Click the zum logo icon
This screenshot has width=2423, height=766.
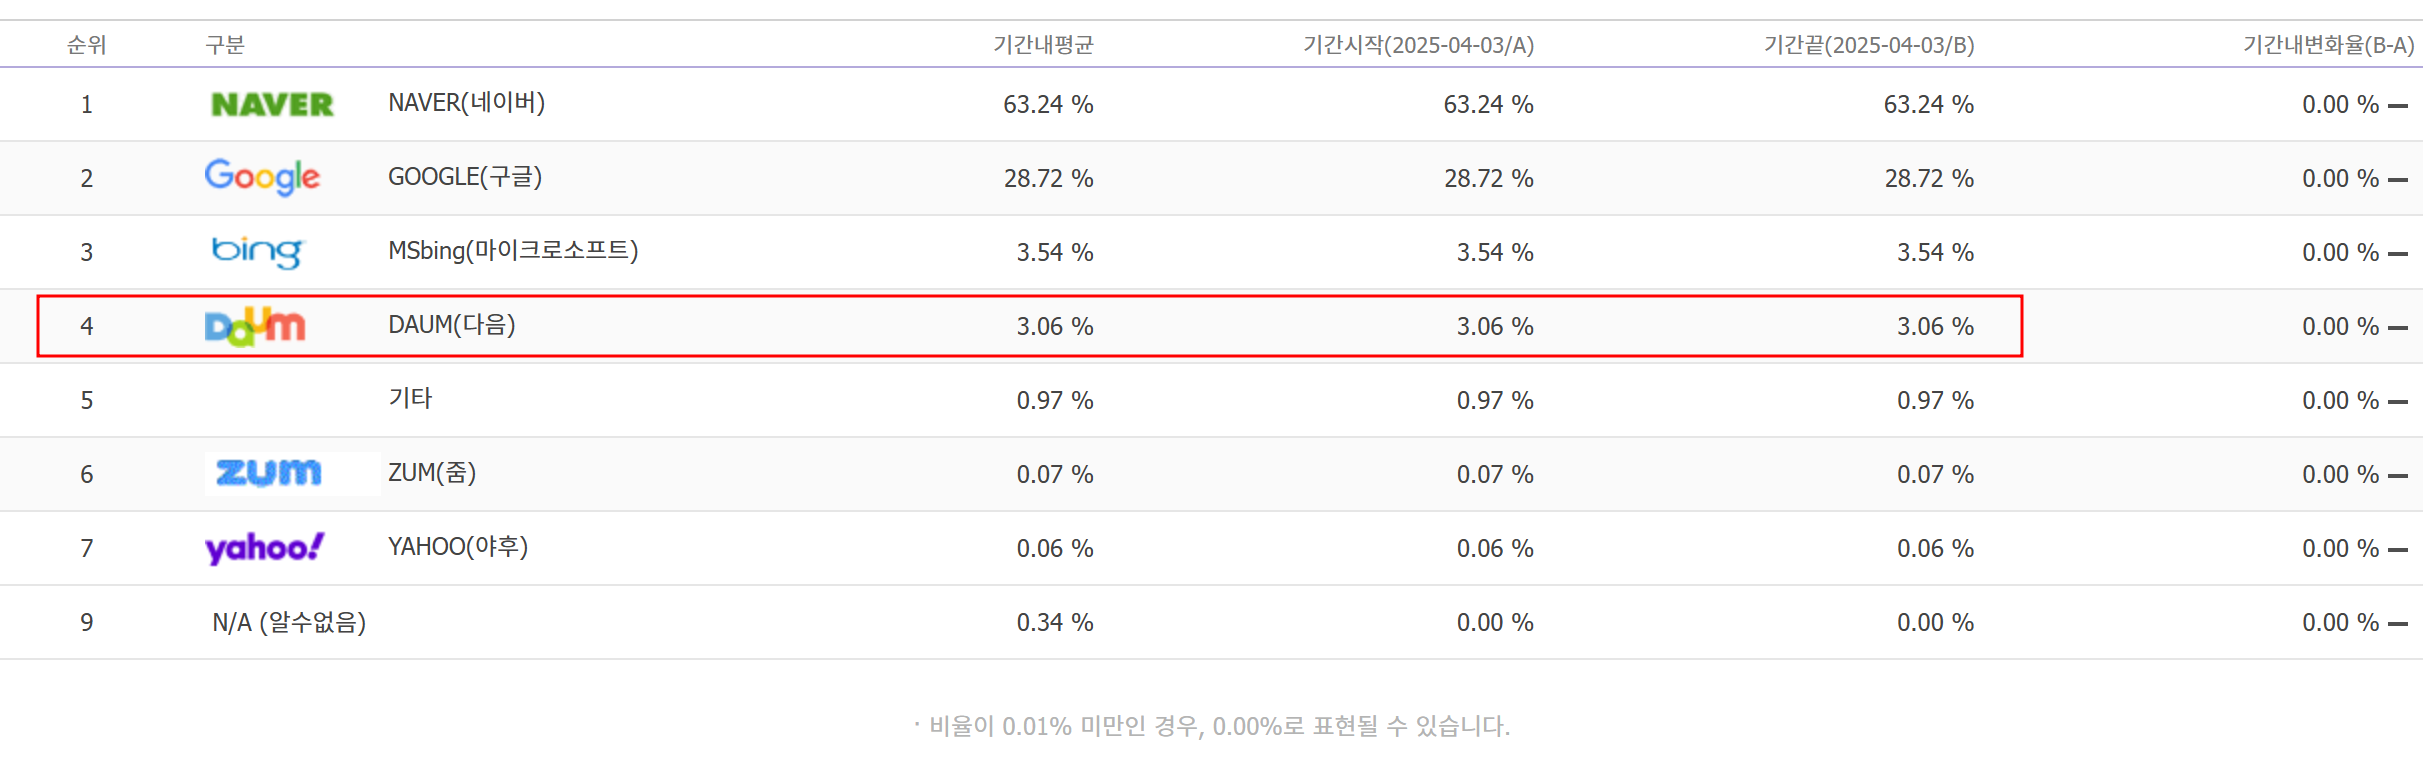click(269, 472)
